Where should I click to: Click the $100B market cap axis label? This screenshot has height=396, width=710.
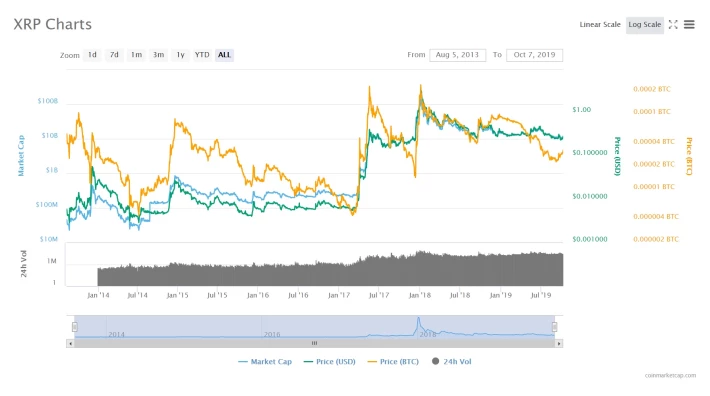[48, 100]
